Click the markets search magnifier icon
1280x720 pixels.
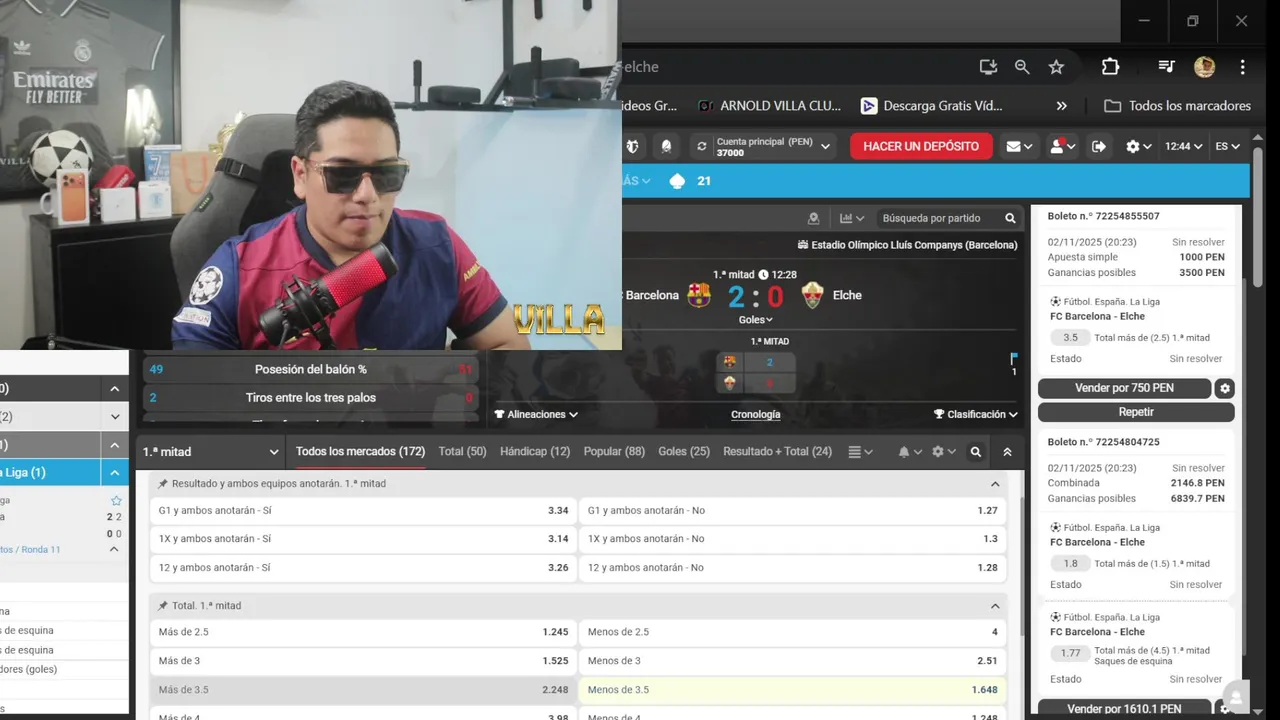click(976, 452)
